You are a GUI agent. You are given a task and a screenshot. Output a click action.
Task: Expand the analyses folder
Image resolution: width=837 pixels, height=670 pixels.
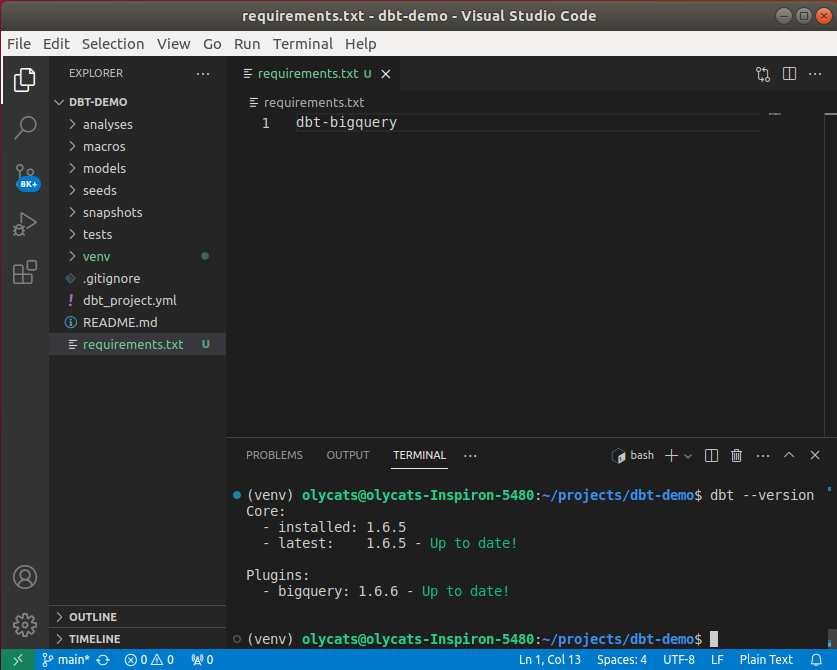click(x=137, y=124)
